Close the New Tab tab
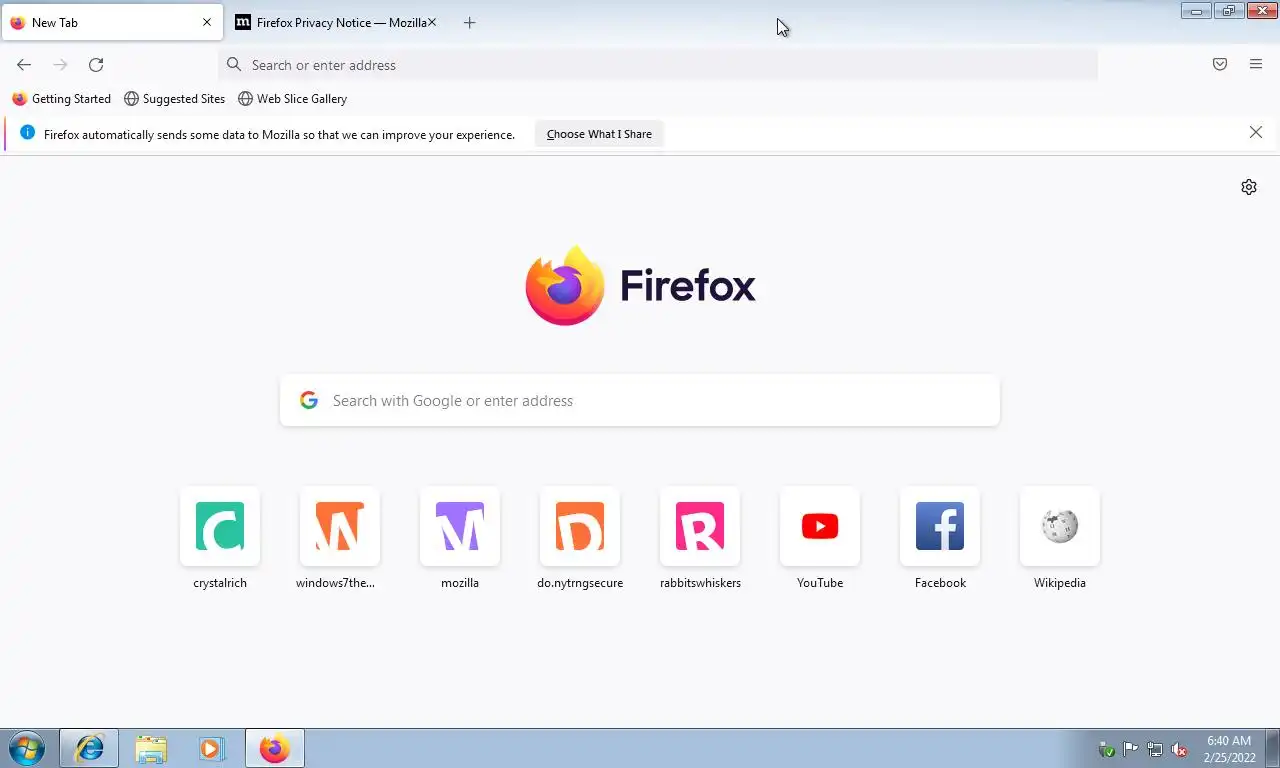The width and height of the screenshot is (1280, 768). [x=207, y=22]
